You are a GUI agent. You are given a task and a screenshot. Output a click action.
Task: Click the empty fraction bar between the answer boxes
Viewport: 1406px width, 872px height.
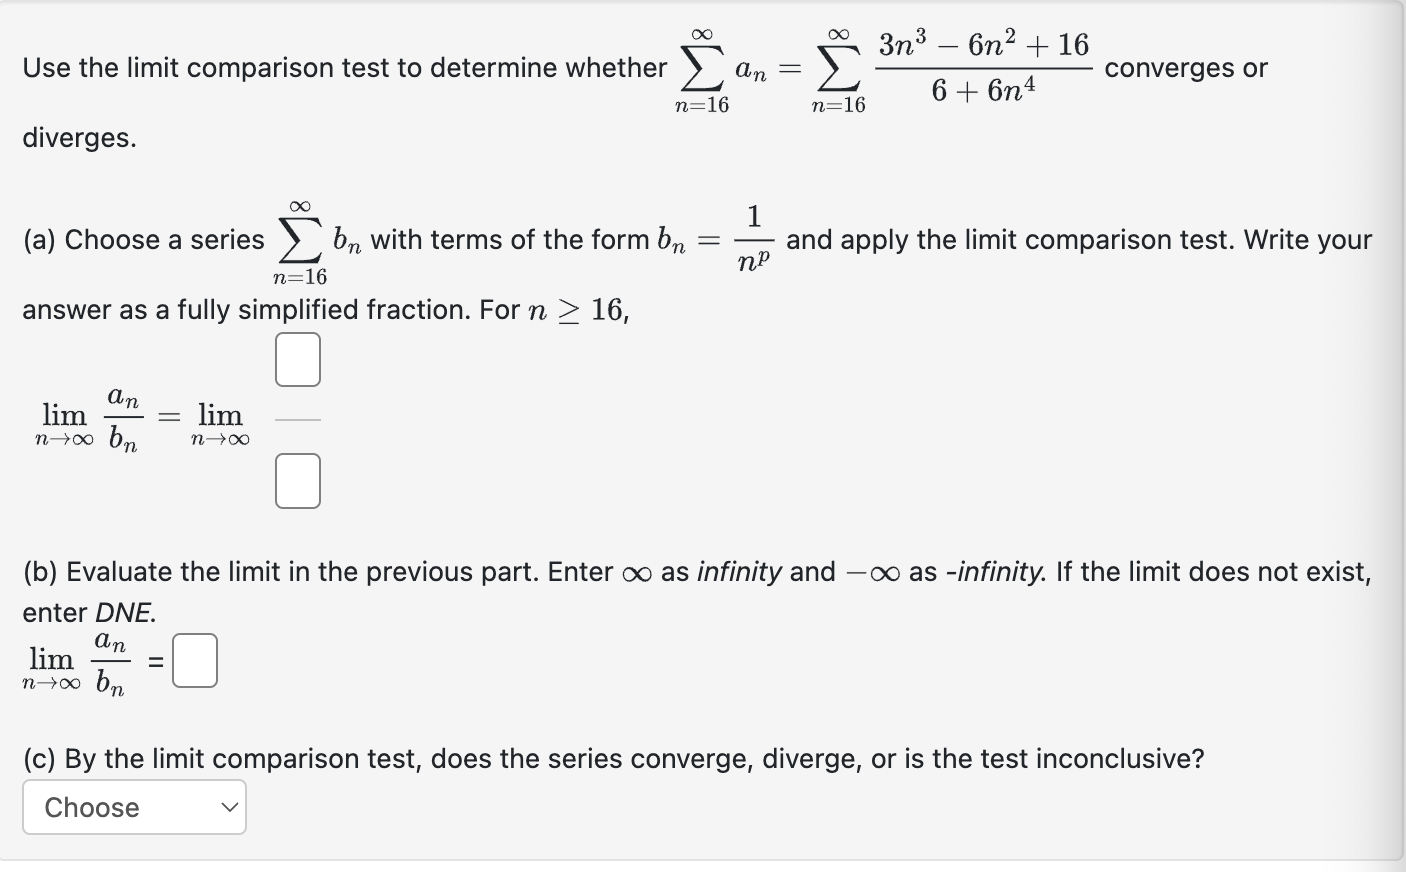pos(297,420)
